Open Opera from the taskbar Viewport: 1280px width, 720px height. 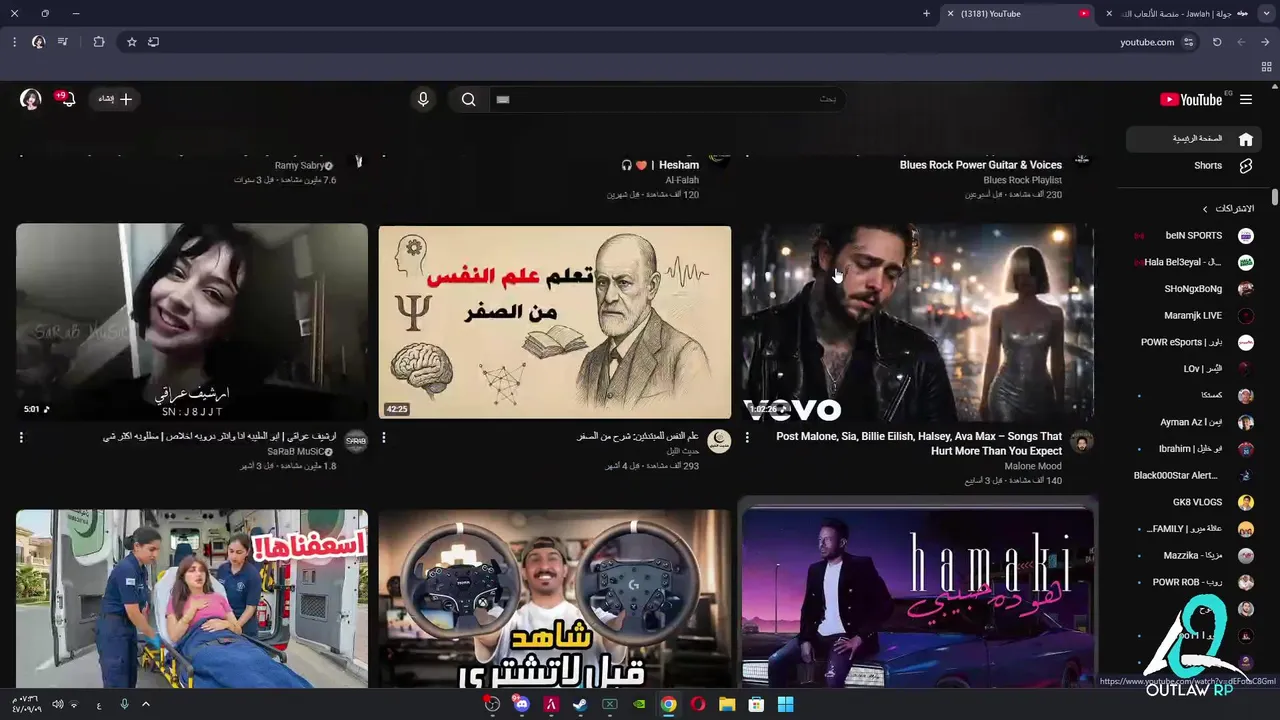[698, 704]
